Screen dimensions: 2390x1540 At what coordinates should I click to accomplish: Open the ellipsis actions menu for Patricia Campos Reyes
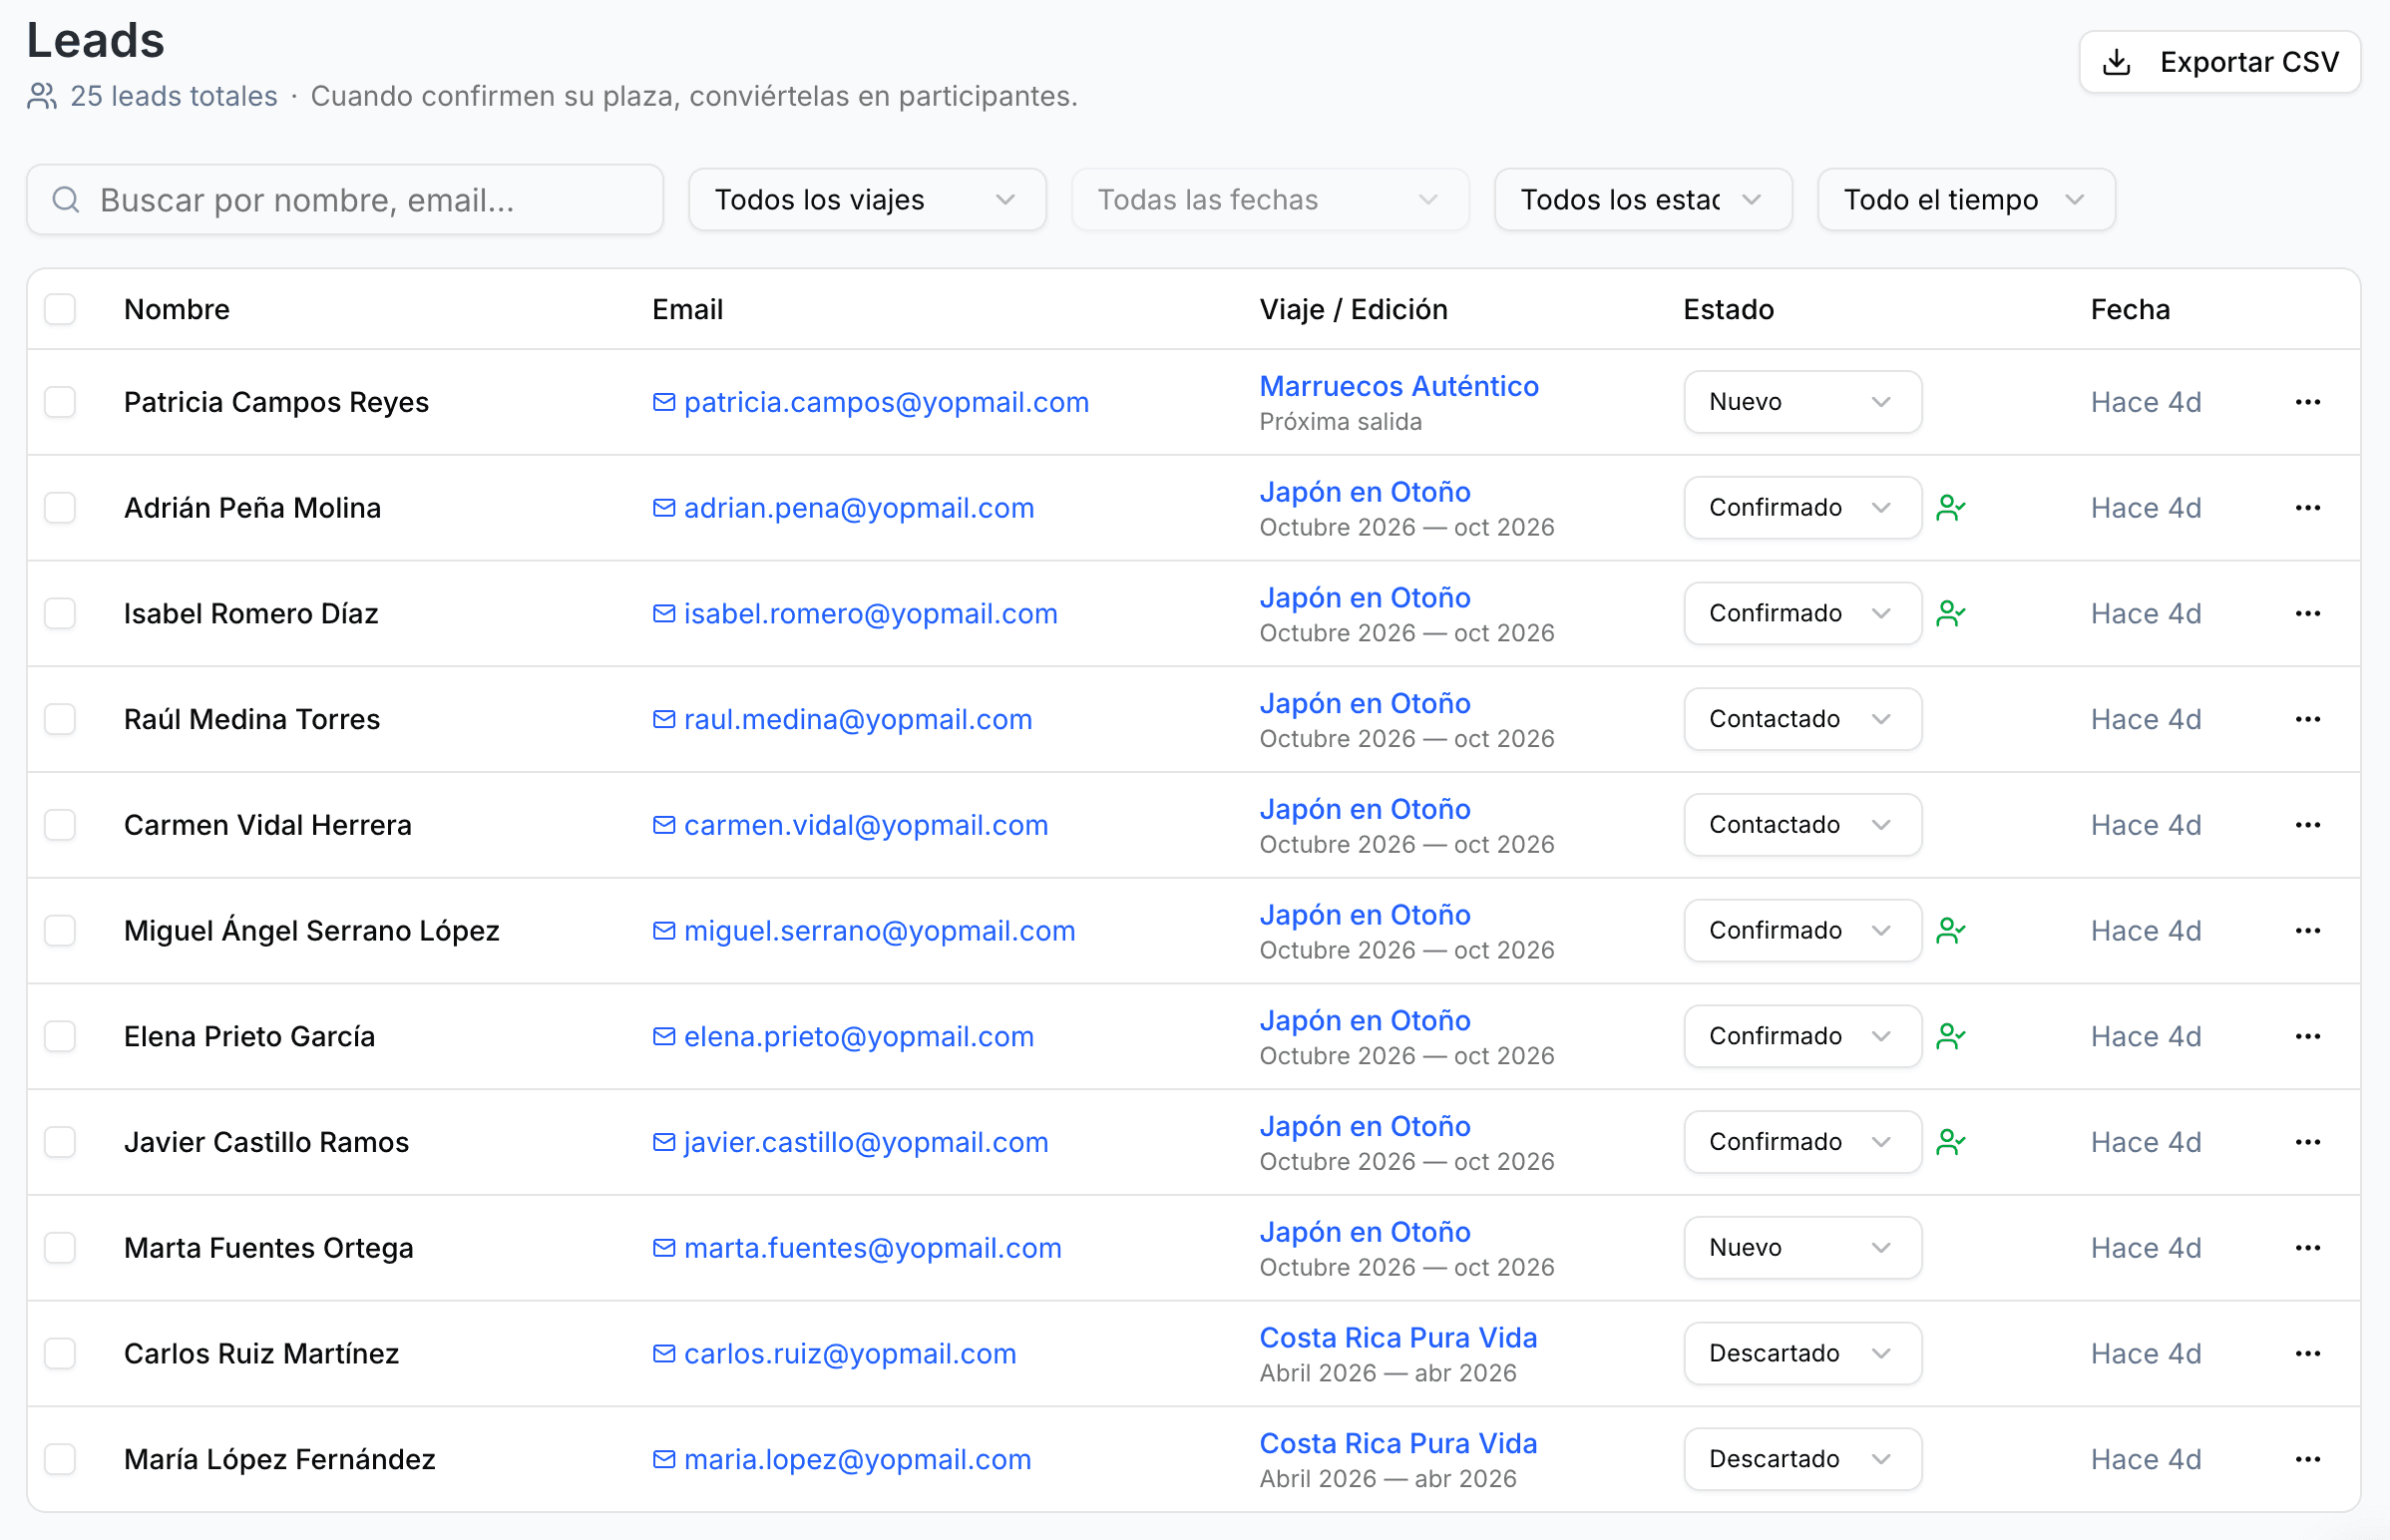pyautogui.click(x=2308, y=402)
